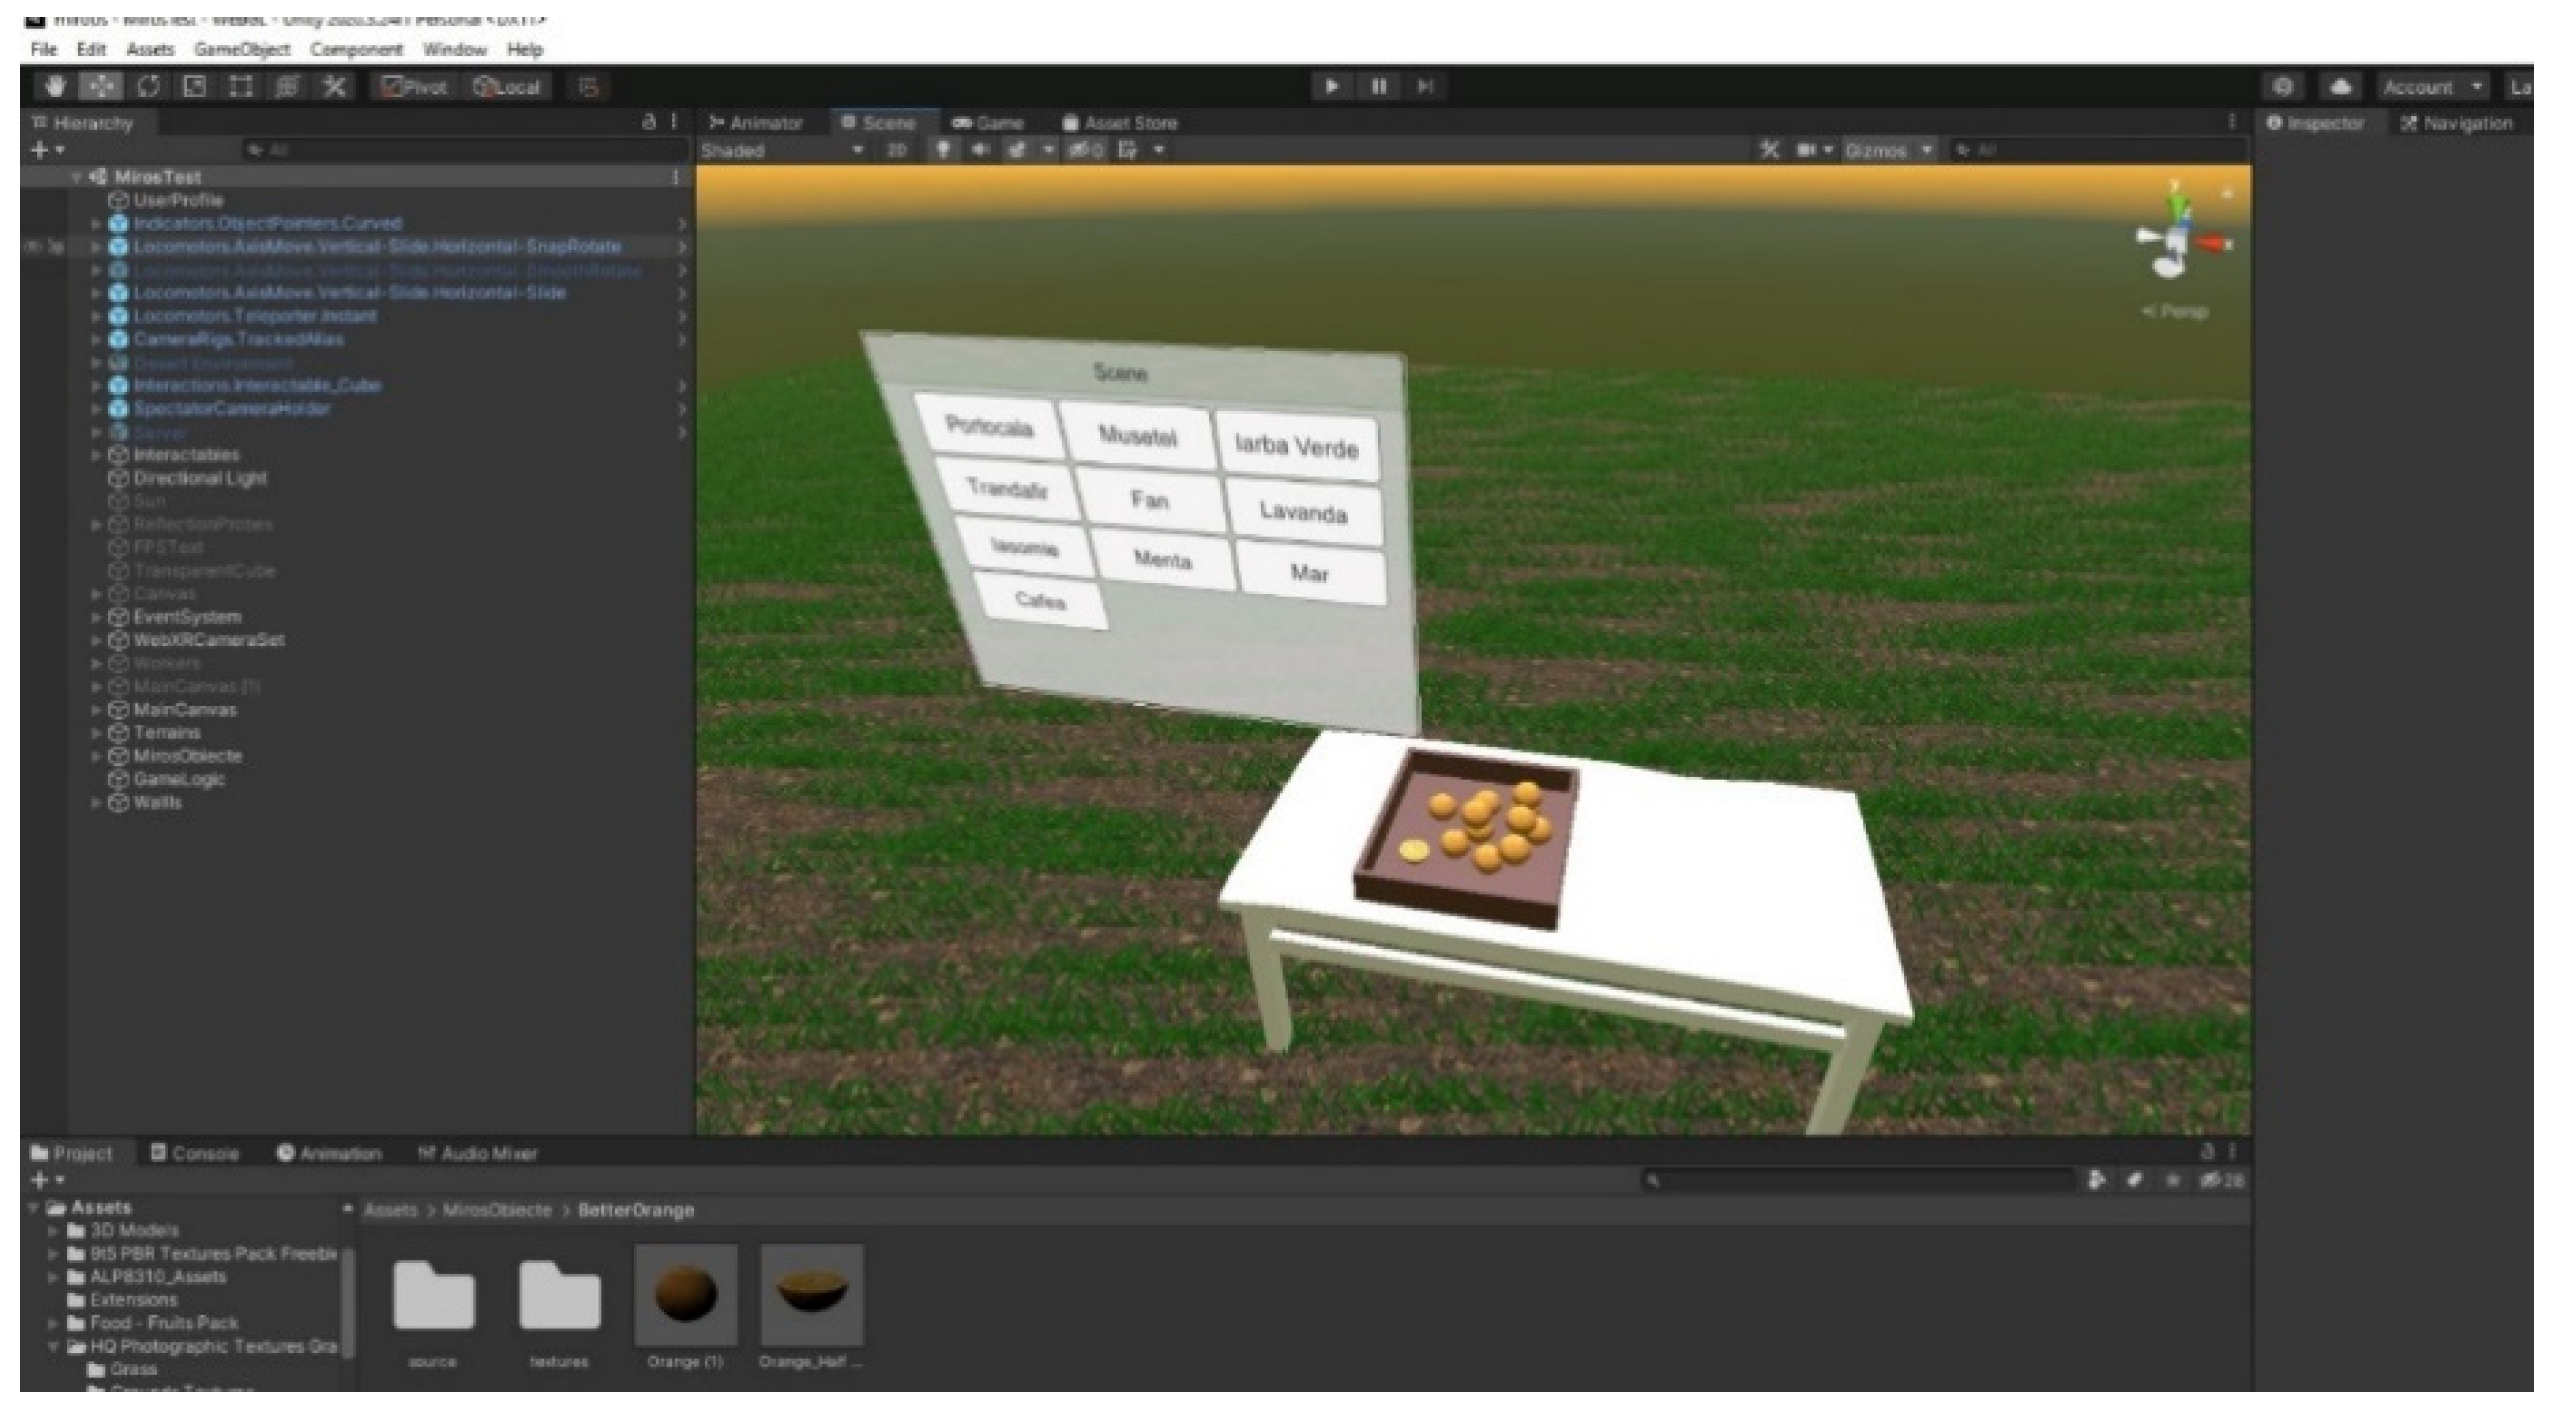Click the Project panel search field

1860,1181
